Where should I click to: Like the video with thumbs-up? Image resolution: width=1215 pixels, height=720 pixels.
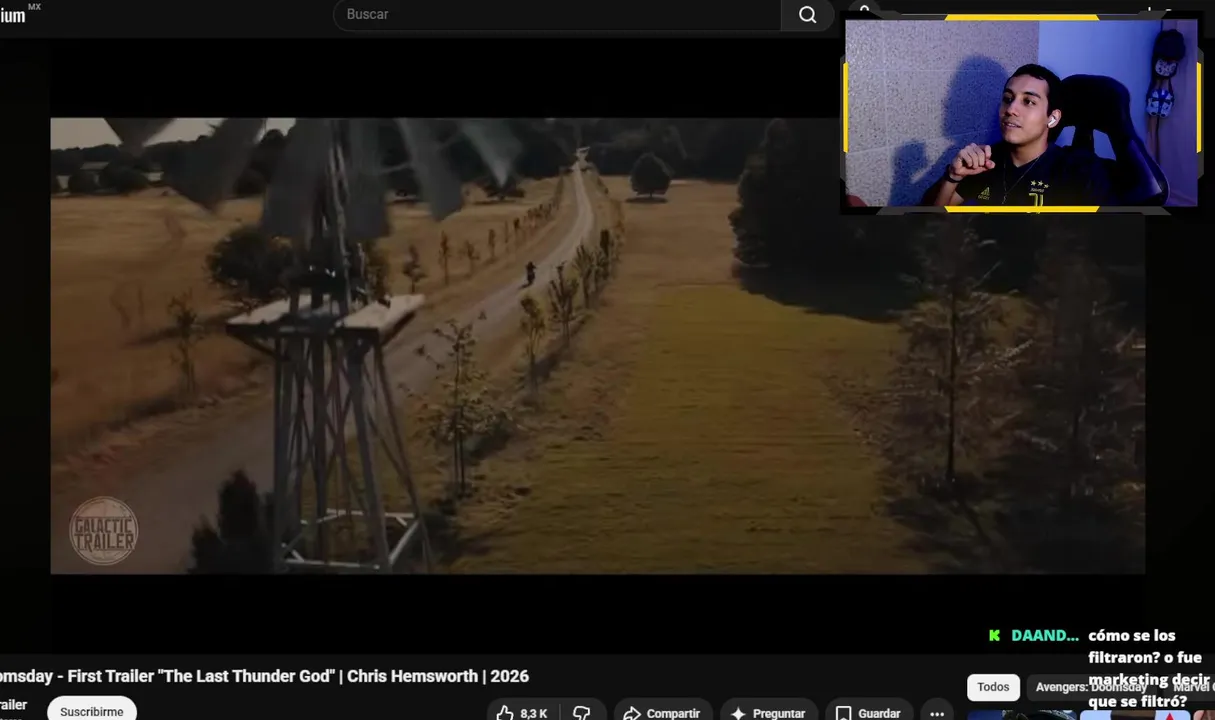(522, 712)
